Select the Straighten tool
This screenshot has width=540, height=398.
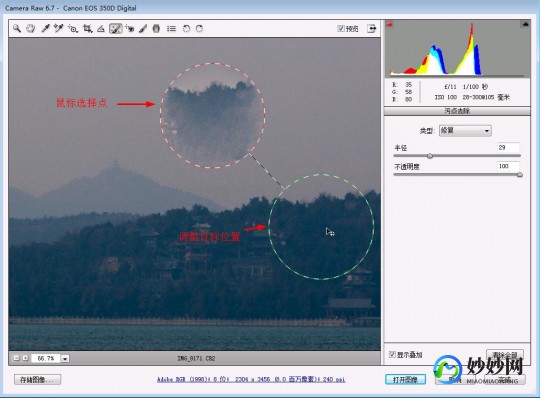point(101,29)
